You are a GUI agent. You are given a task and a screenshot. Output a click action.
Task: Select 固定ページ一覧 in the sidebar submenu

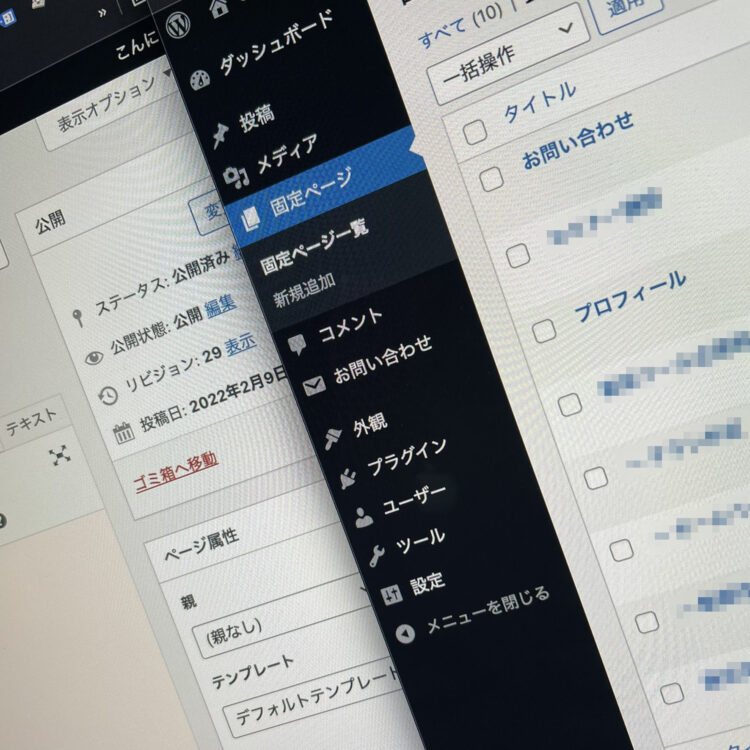click(314, 246)
